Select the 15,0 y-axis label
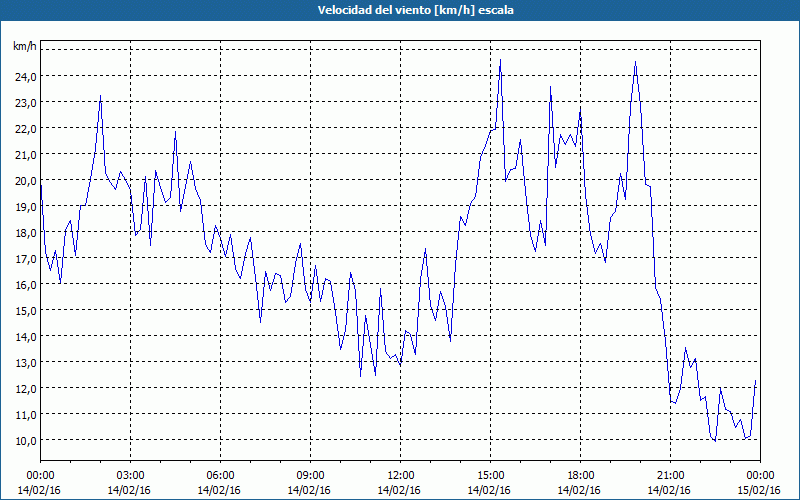This screenshot has width=800, height=500. coord(26,311)
